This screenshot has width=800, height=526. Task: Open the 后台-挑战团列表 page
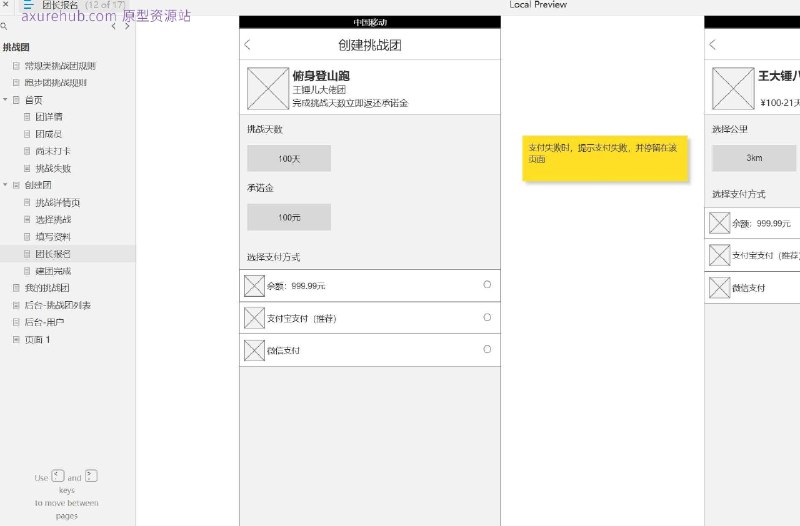58,305
